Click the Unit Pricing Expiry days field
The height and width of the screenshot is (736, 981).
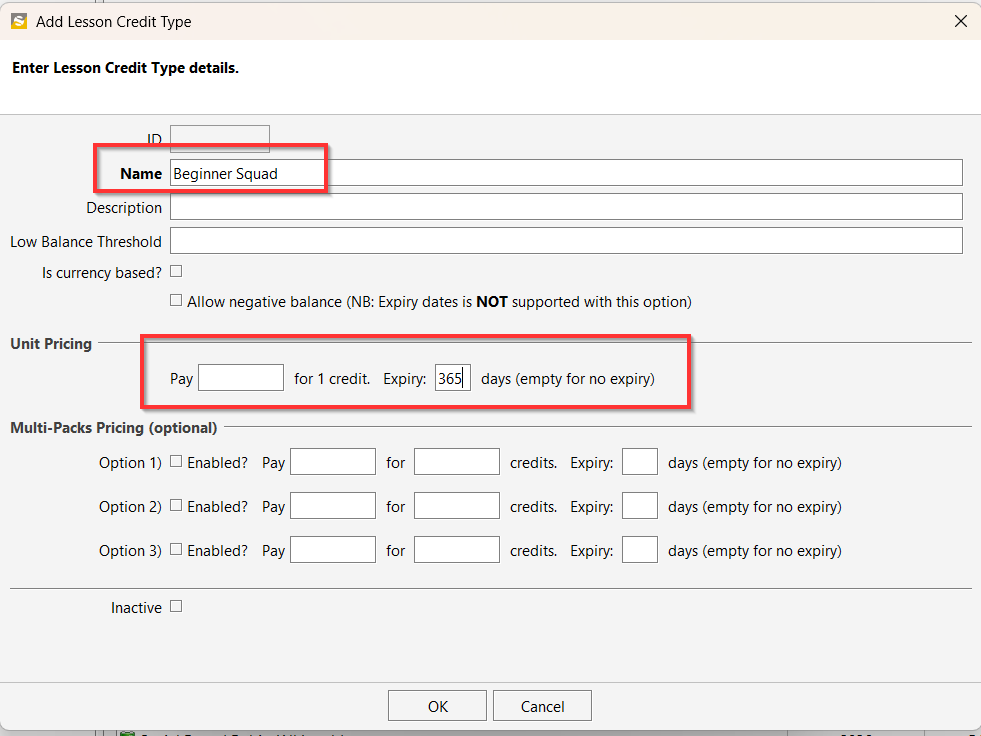[452, 378]
